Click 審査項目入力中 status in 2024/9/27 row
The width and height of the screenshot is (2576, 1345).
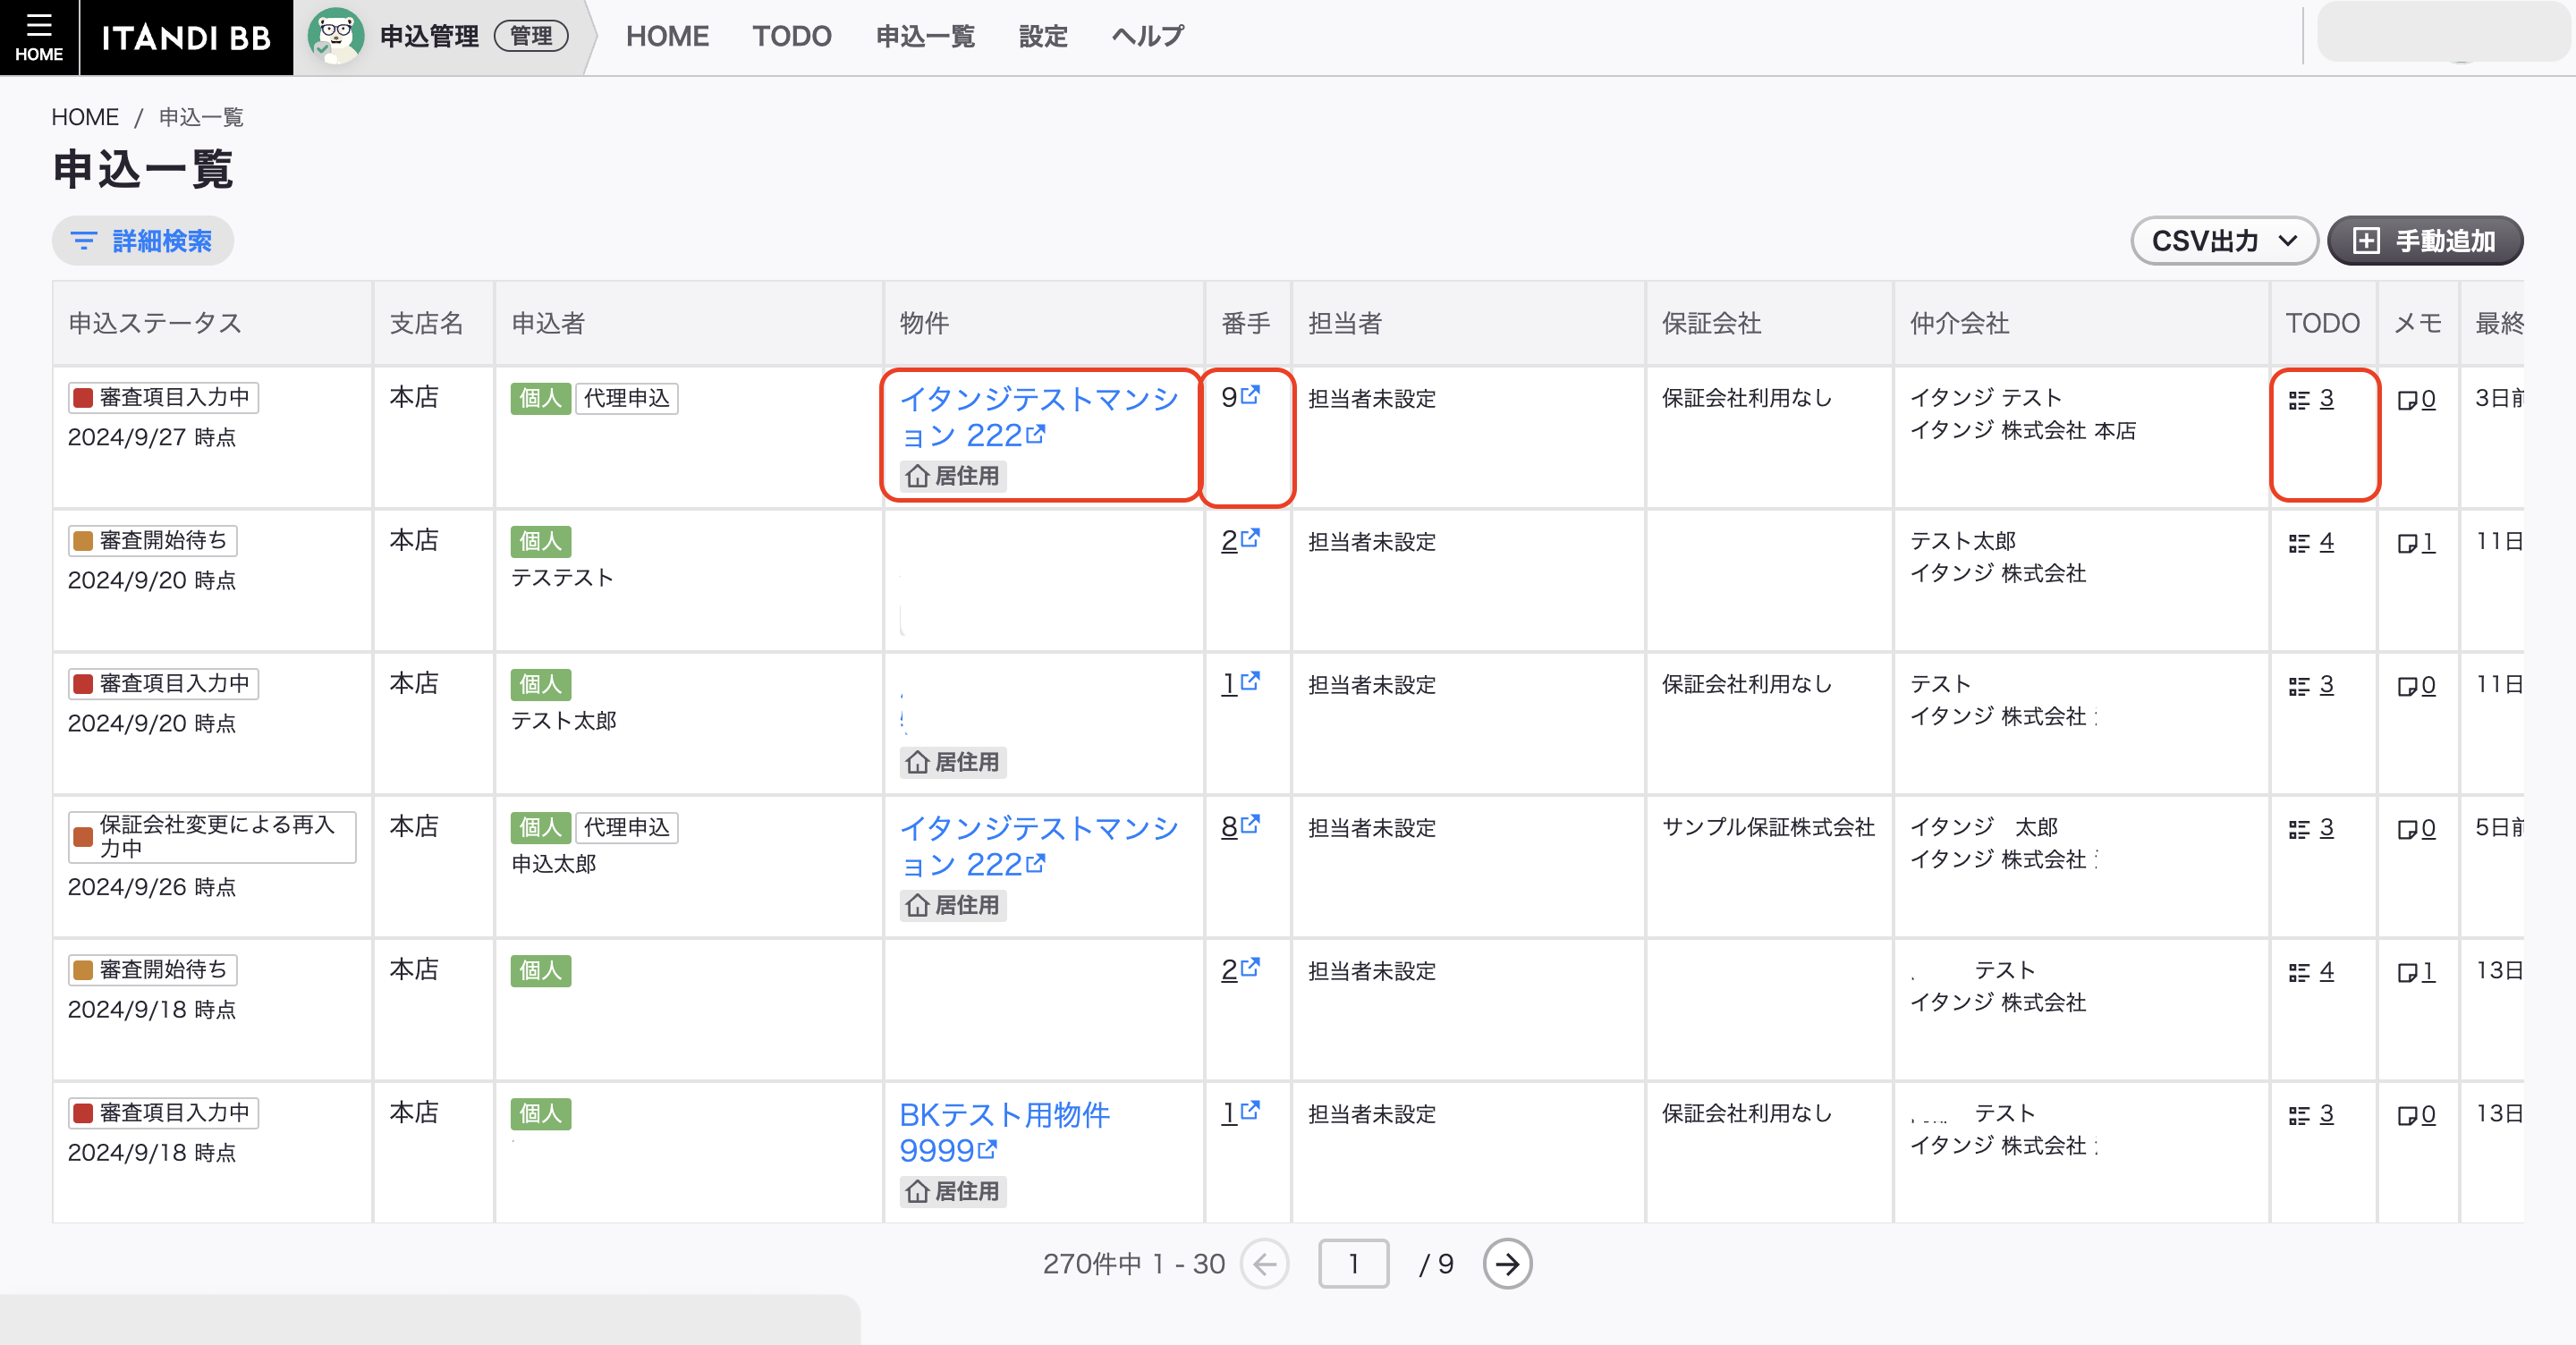163,397
